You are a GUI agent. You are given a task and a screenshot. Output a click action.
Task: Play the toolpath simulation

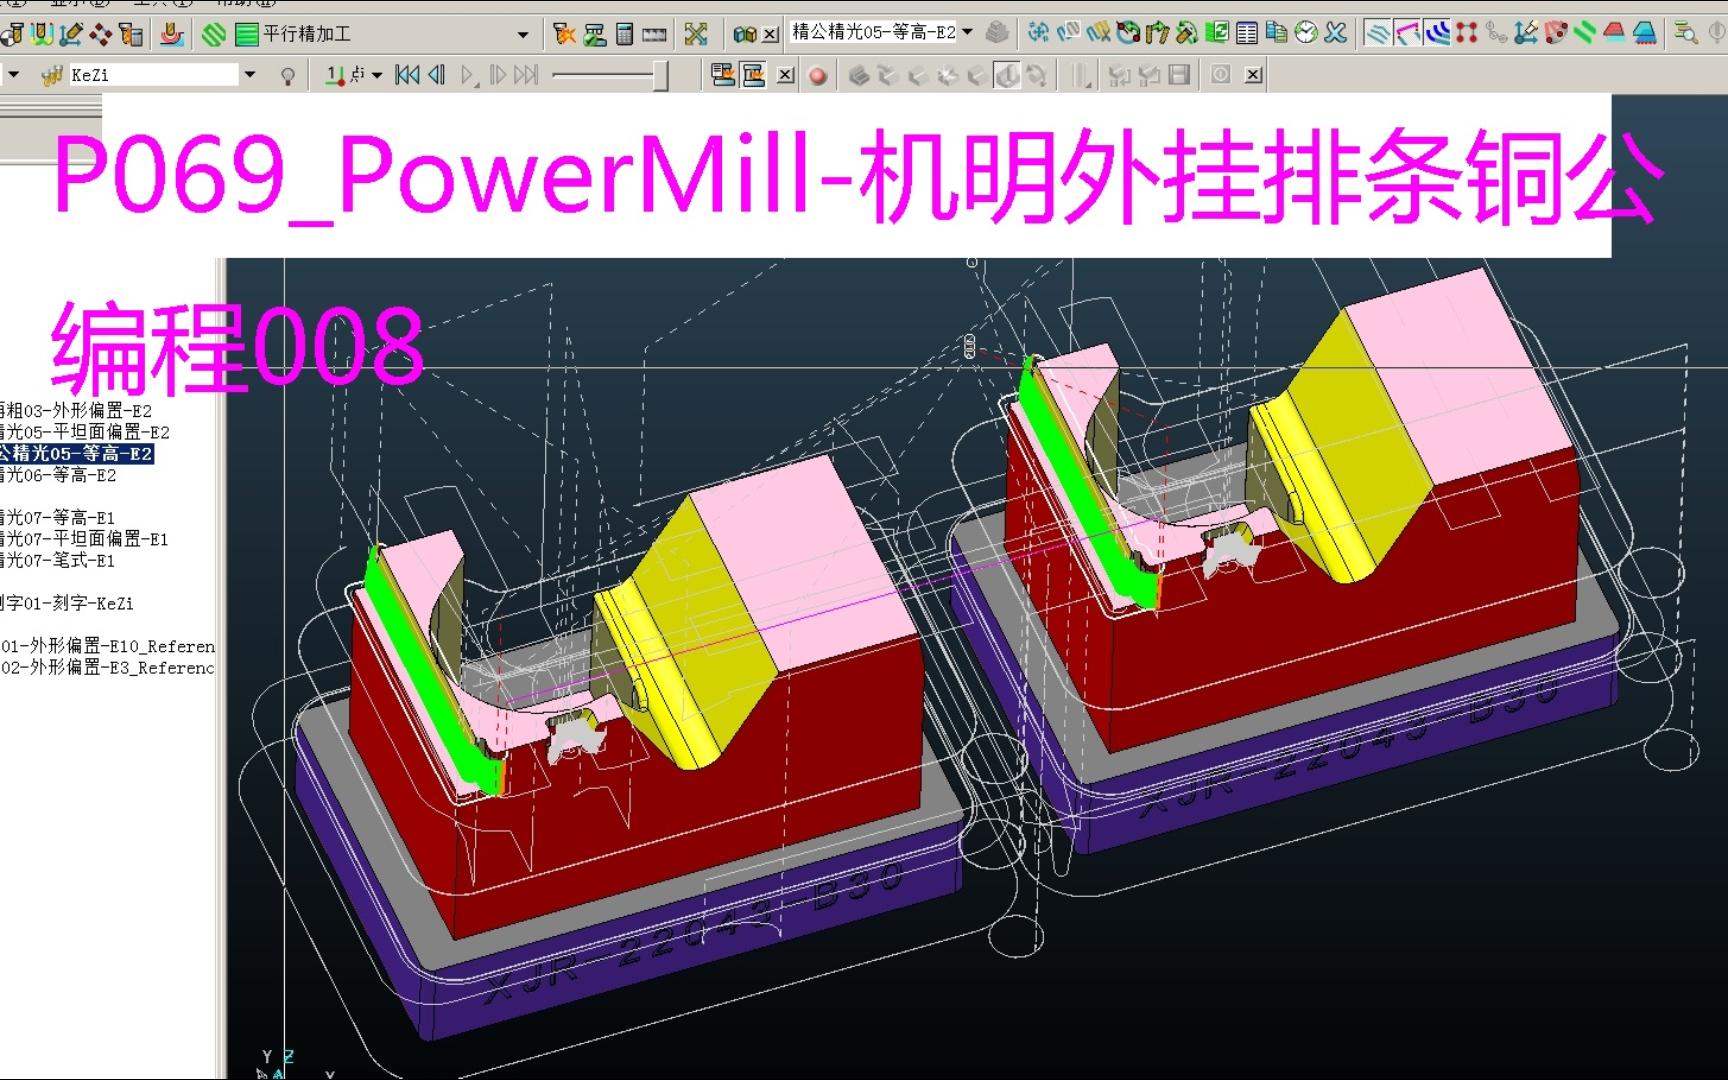(x=467, y=75)
